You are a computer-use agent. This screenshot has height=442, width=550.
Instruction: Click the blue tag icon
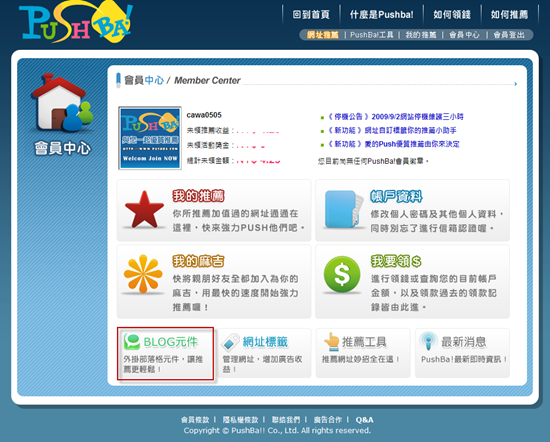230,342
